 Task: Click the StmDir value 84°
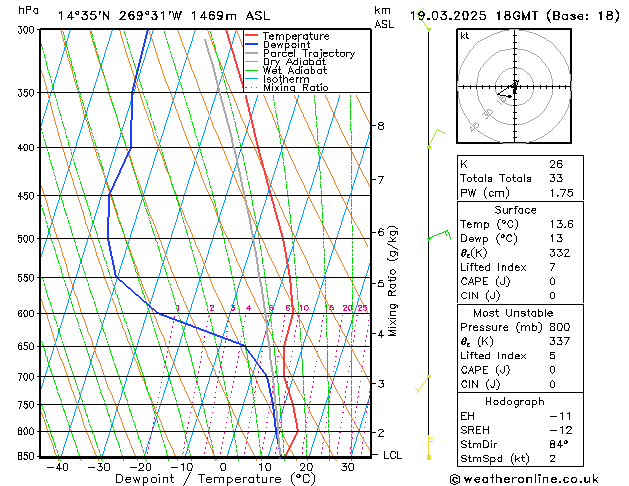coord(558,444)
